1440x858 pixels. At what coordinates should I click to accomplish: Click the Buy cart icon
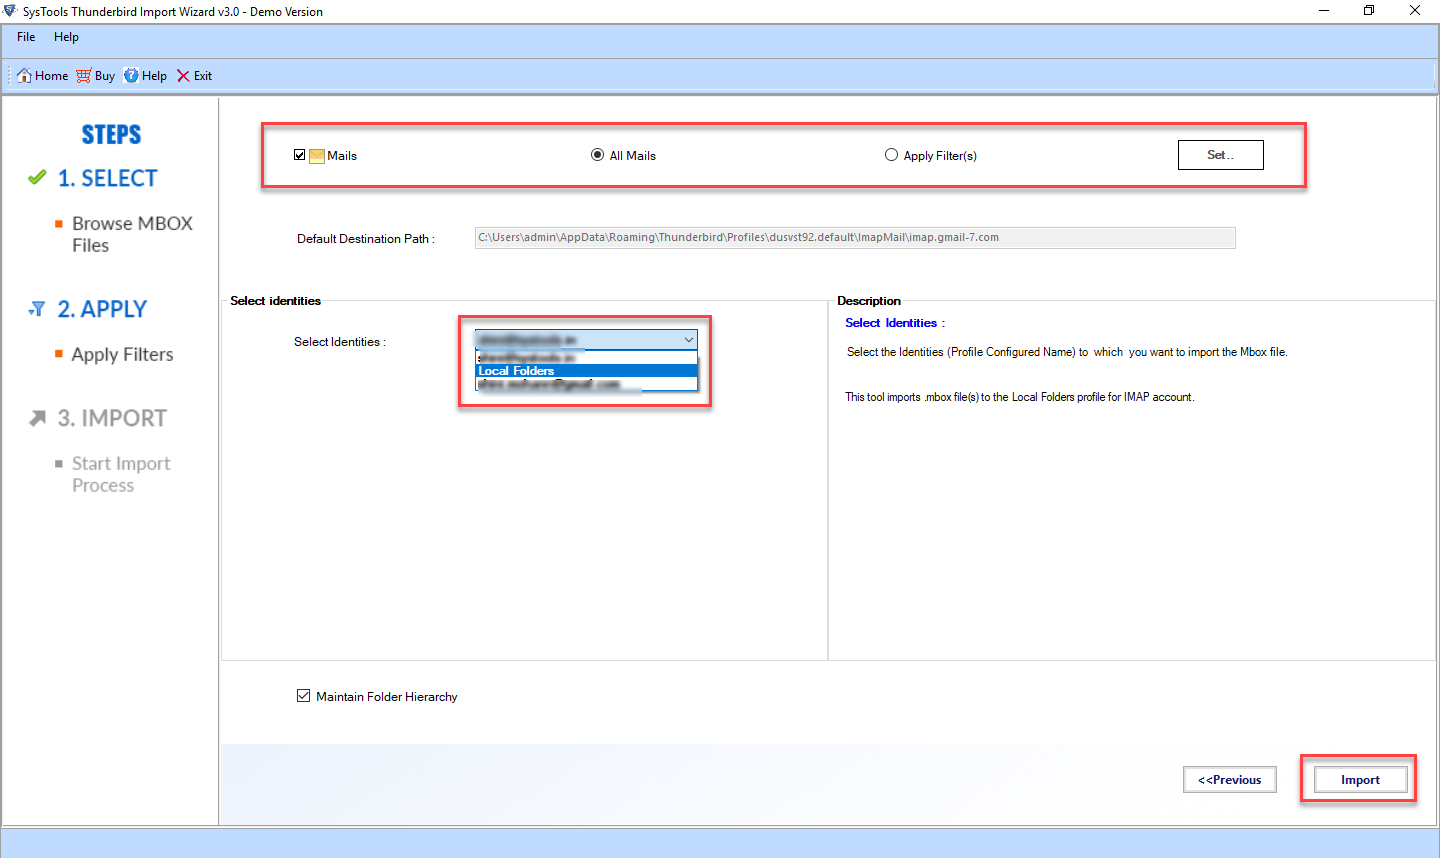83,76
